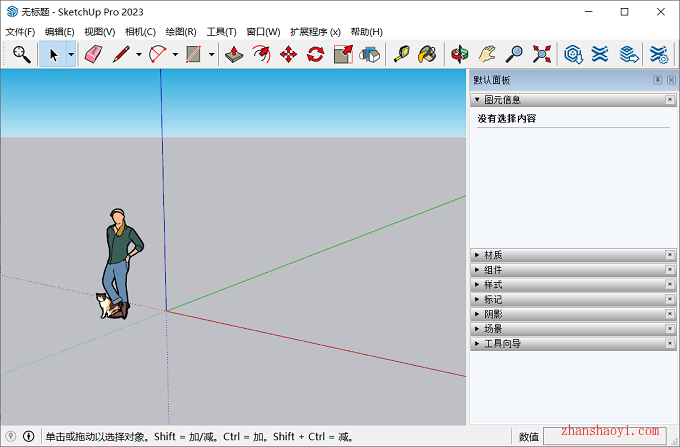Image resolution: width=680 pixels, height=447 pixels.
Task: Select the Tape Measure tool
Action: pos(401,54)
